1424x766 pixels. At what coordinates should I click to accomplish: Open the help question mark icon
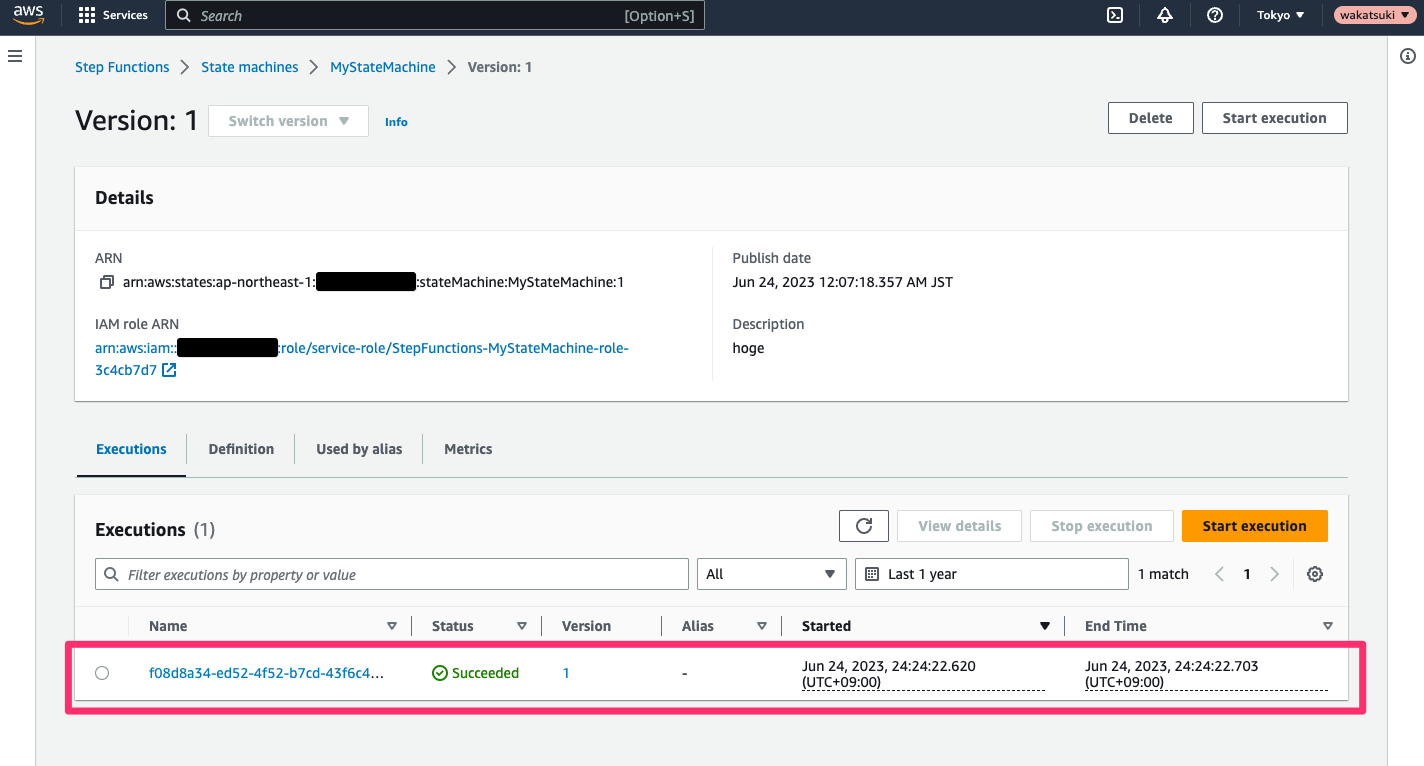tap(1215, 15)
